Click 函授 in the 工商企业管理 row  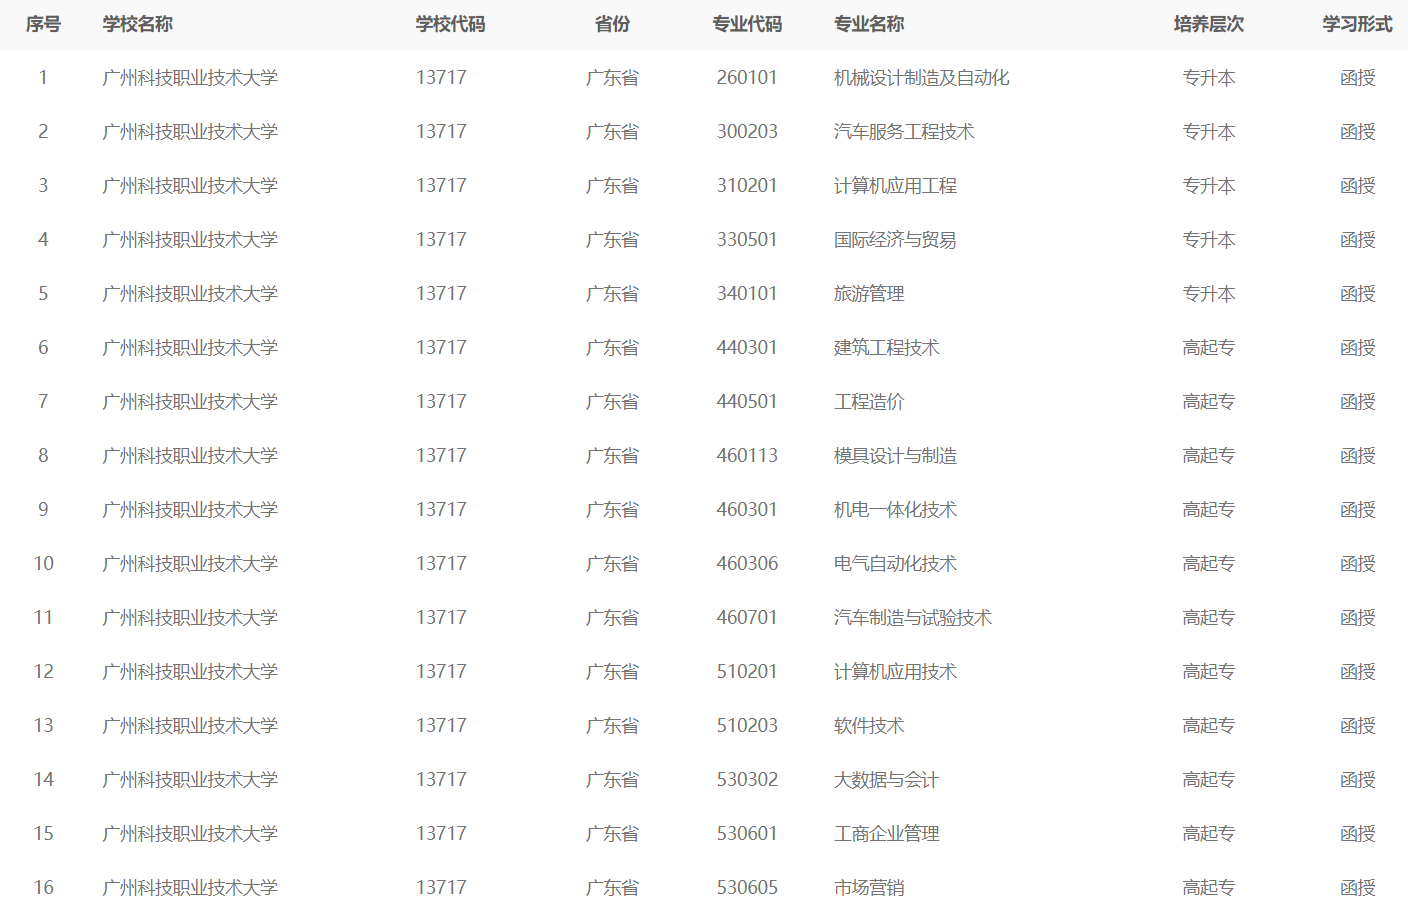pos(1357,834)
